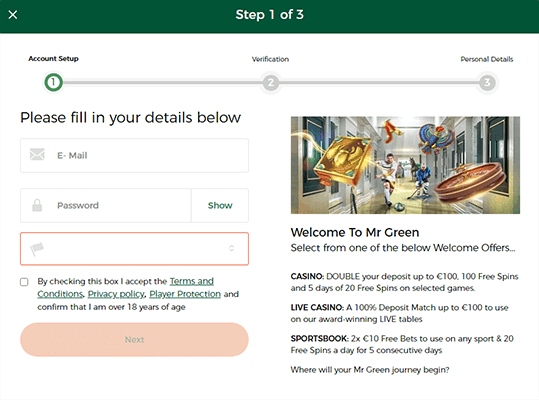The width and height of the screenshot is (539, 400).
Task: Select step 3 Personal Details circle
Action: 487,82
